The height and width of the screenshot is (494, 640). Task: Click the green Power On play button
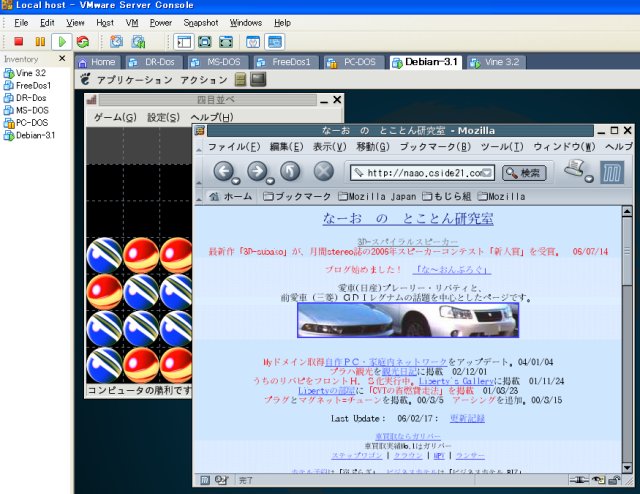[61, 42]
